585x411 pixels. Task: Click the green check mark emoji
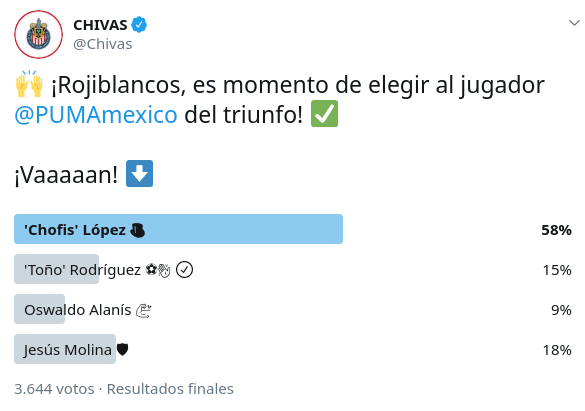click(x=325, y=114)
